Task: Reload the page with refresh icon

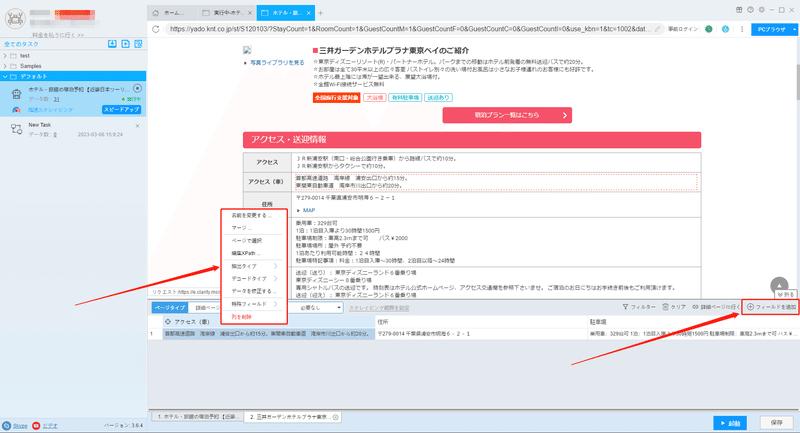Action: pyautogui.click(x=156, y=29)
